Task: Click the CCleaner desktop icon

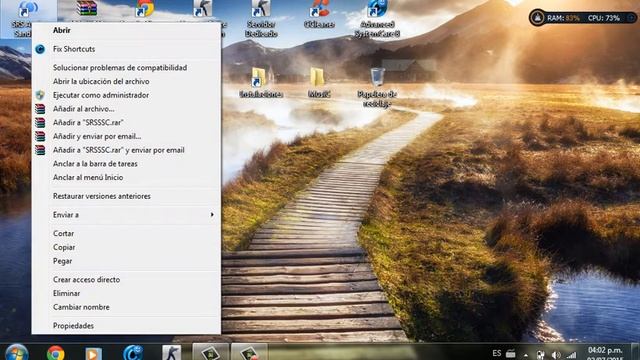Action: [319, 14]
